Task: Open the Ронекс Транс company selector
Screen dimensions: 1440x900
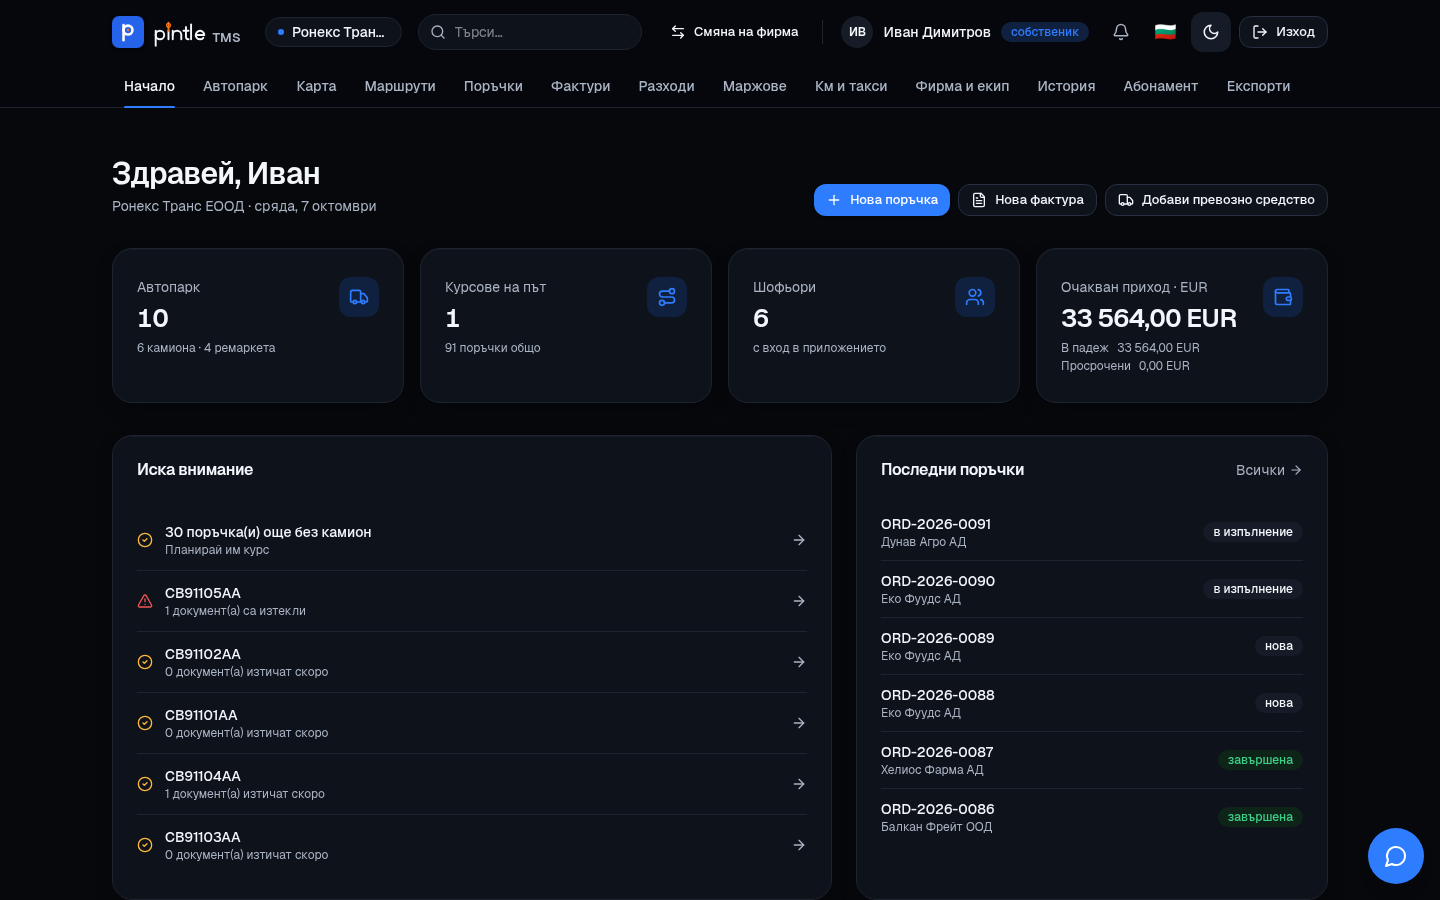Action: [333, 32]
